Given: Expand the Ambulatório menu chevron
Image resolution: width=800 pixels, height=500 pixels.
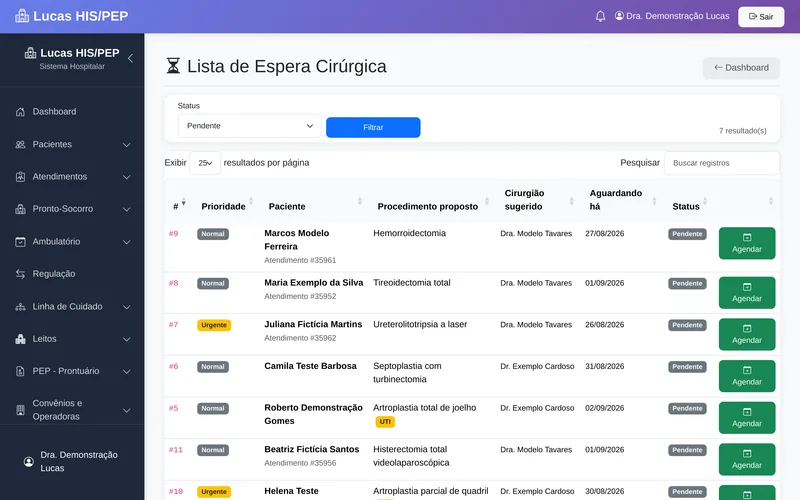Looking at the screenshot, I should pyautogui.click(x=127, y=242).
